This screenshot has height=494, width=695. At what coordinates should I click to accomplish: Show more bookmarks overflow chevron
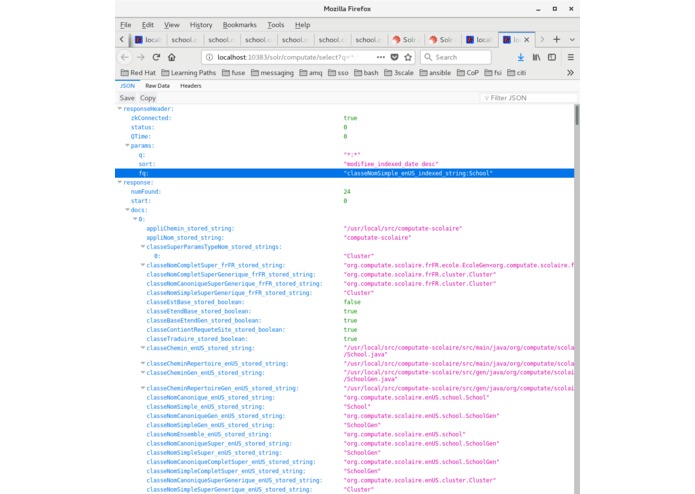[570, 73]
